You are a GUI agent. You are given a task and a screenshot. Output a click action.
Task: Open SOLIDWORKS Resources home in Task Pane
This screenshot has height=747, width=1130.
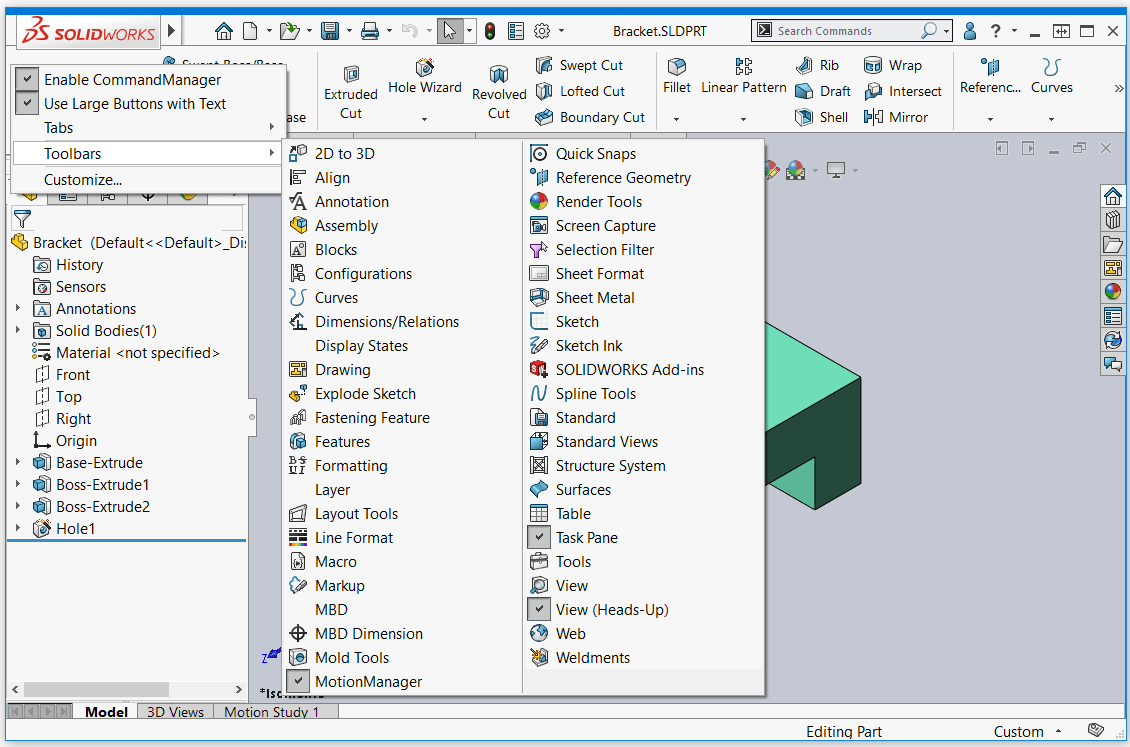click(x=1113, y=196)
